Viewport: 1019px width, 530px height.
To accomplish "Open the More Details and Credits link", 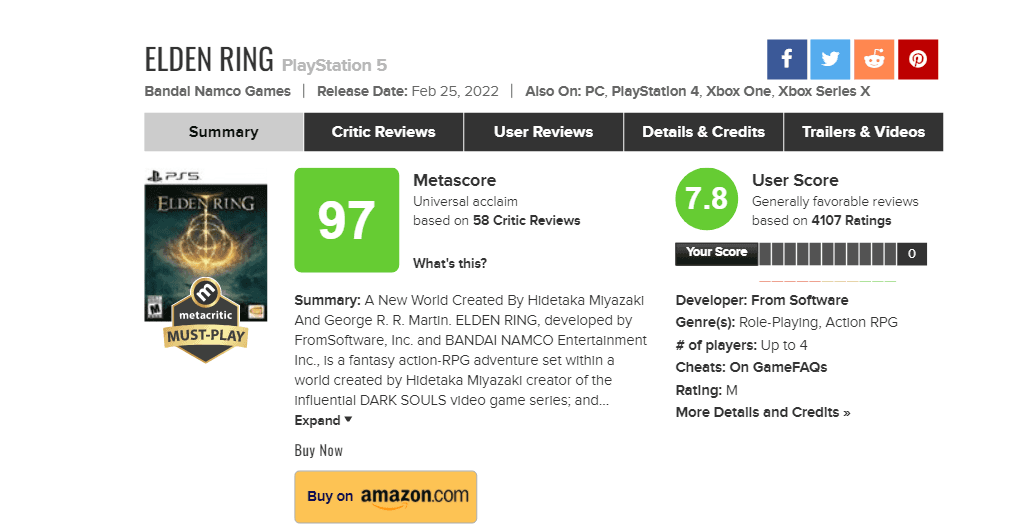I will 762,413.
